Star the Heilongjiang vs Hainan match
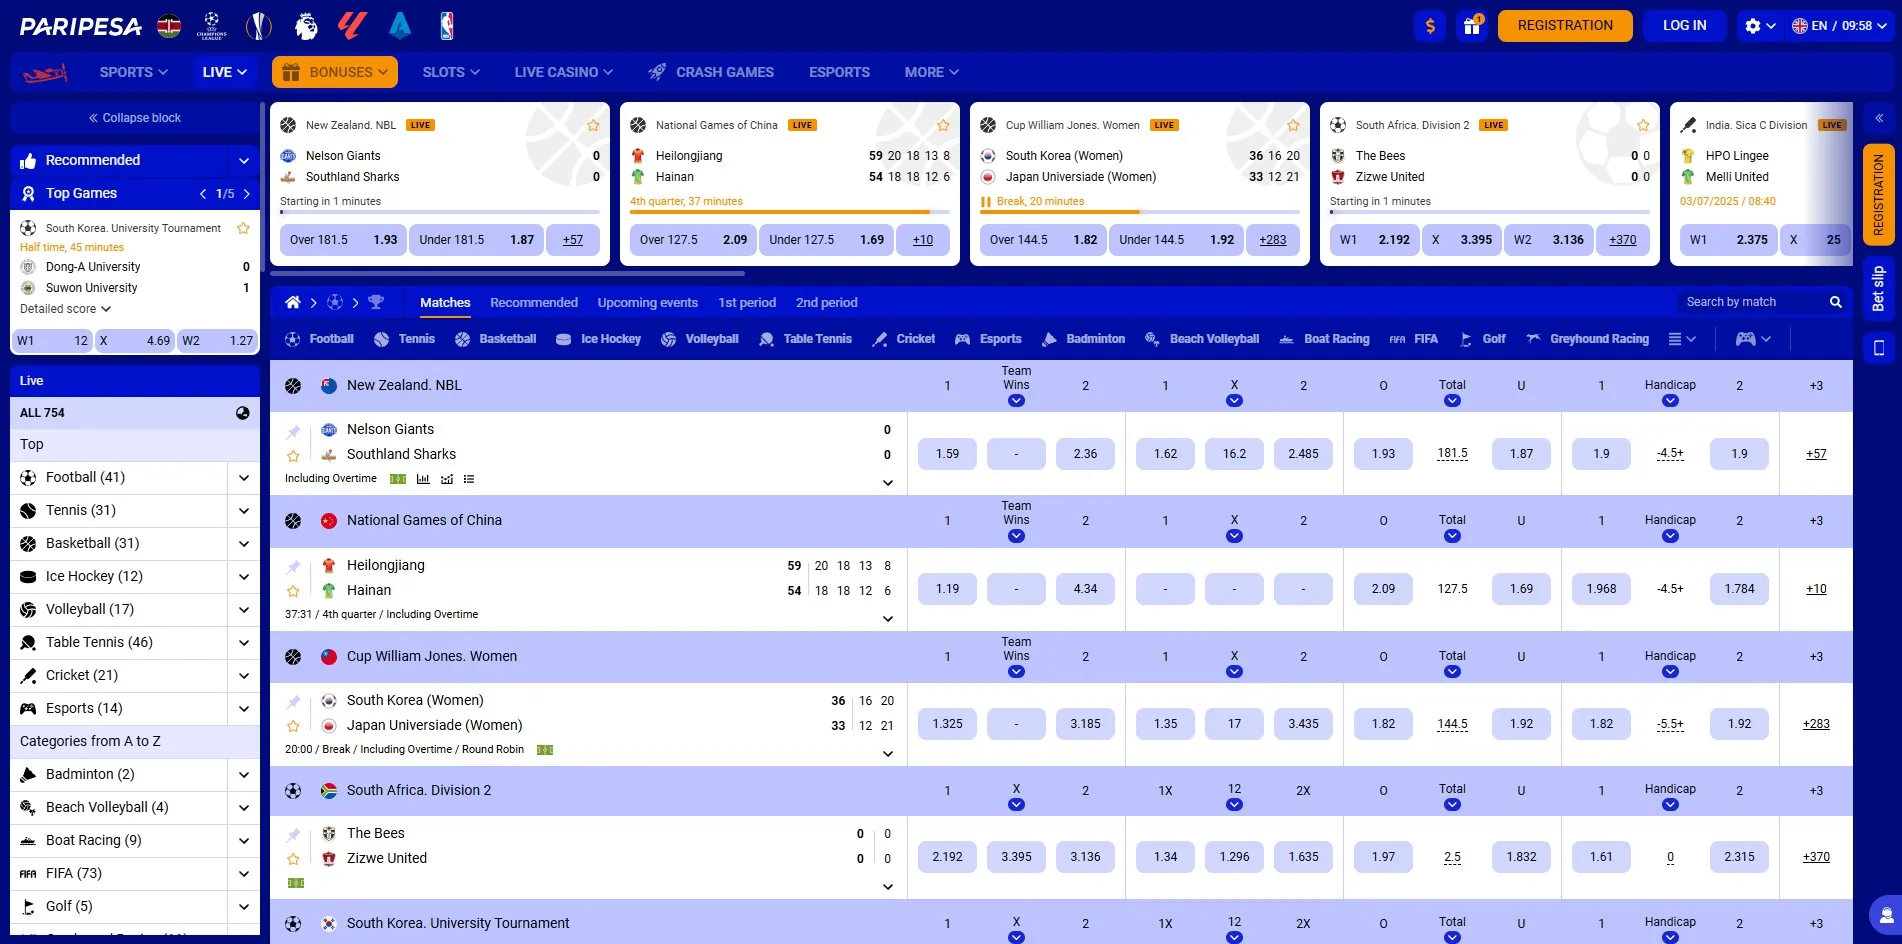This screenshot has width=1902, height=944. pos(293,590)
